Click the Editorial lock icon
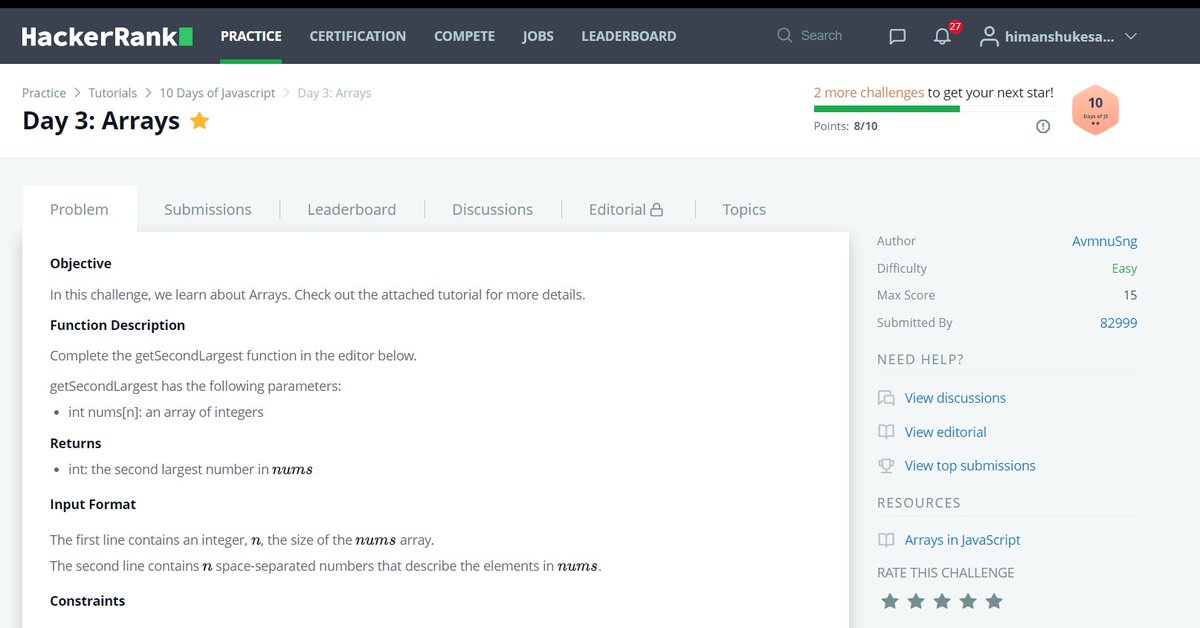This screenshot has width=1200, height=628. coord(657,210)
